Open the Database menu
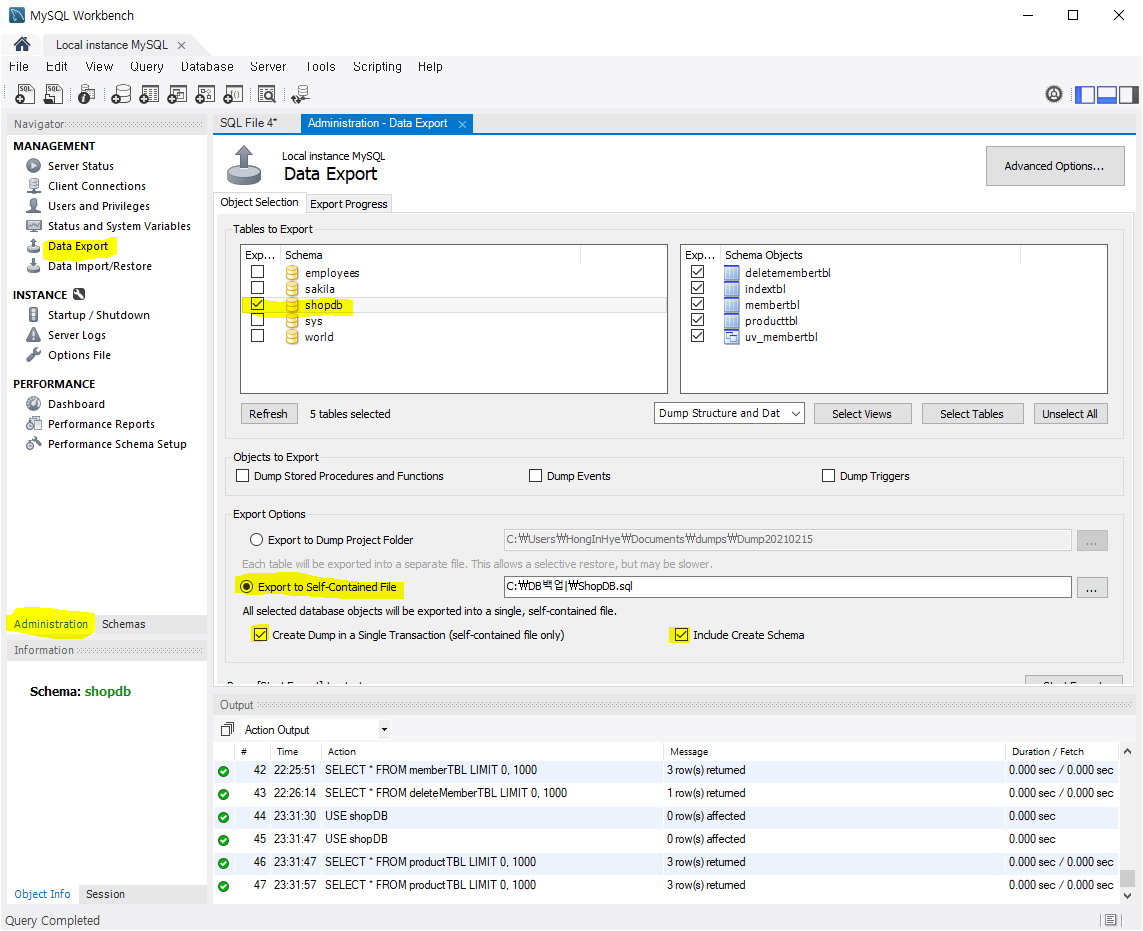Screen dimensions: 1143x931 pos(207,67)
